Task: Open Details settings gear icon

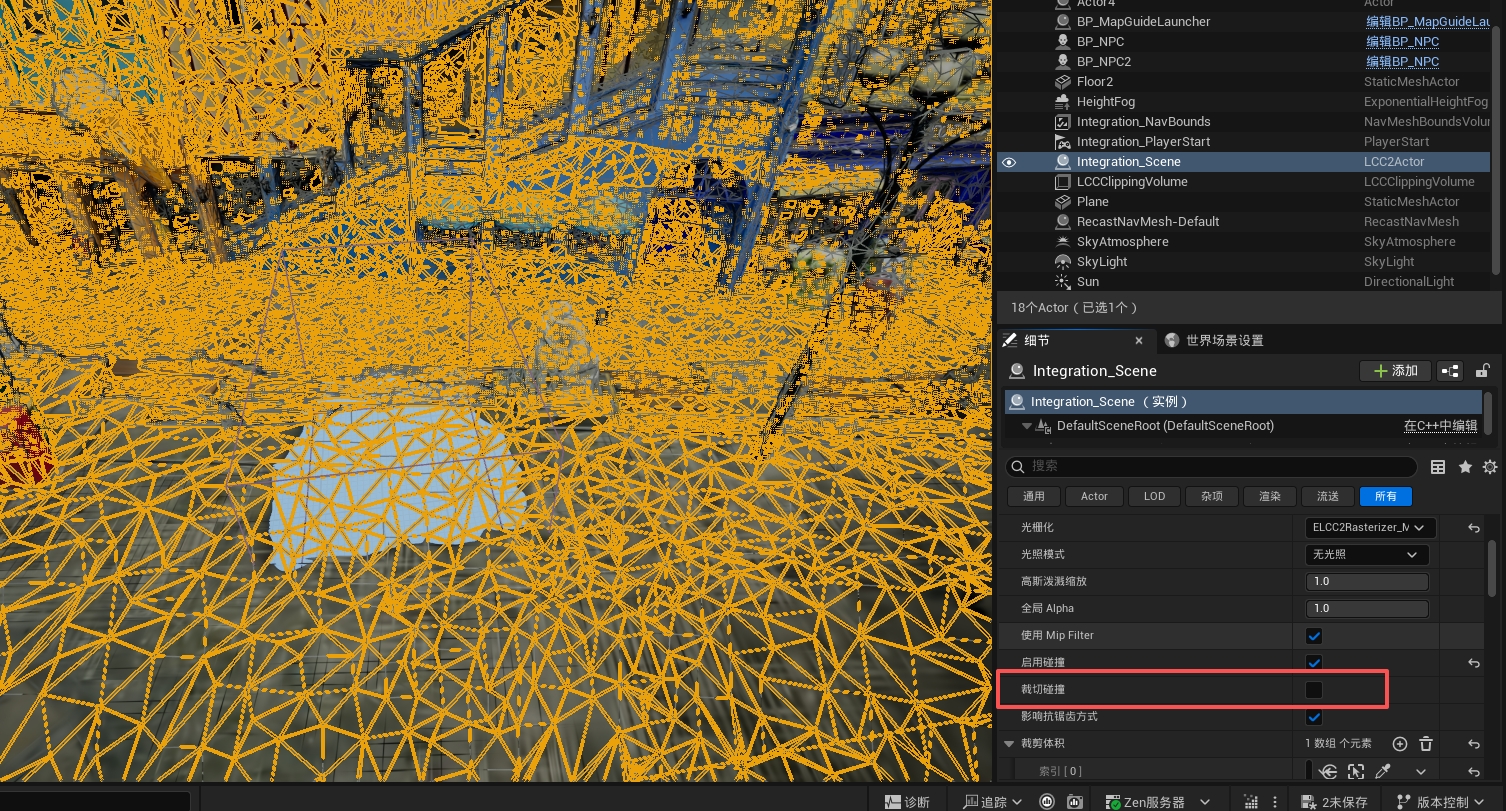Action: 1490,467
